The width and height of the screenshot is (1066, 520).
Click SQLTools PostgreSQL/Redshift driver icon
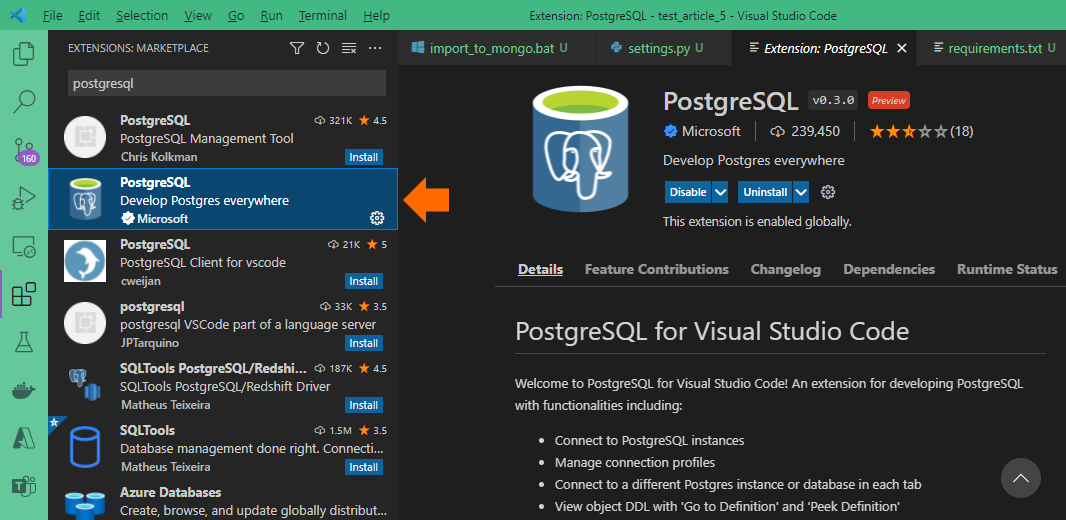[x=85, y=385]
